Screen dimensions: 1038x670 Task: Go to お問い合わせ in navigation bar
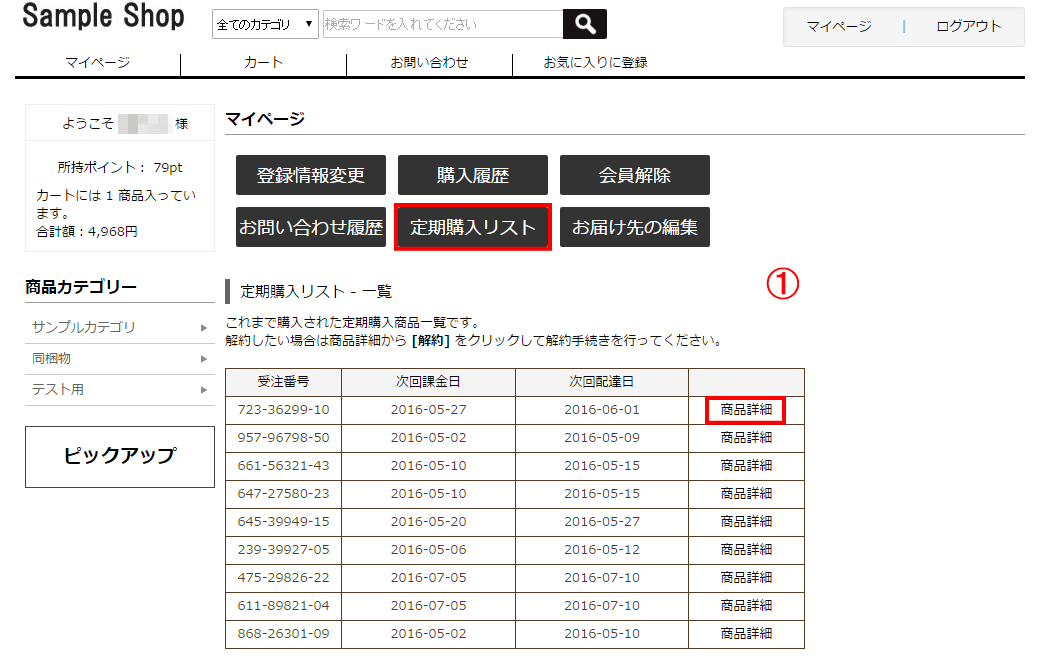[x=429, y=62]
